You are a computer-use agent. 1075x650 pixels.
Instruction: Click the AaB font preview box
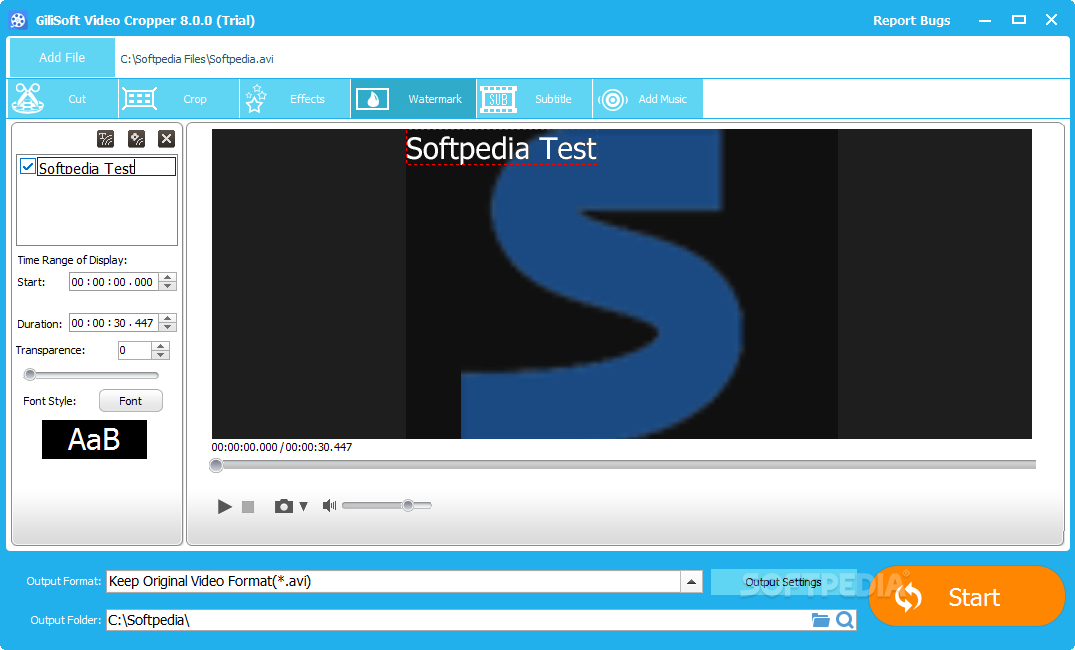95,440
